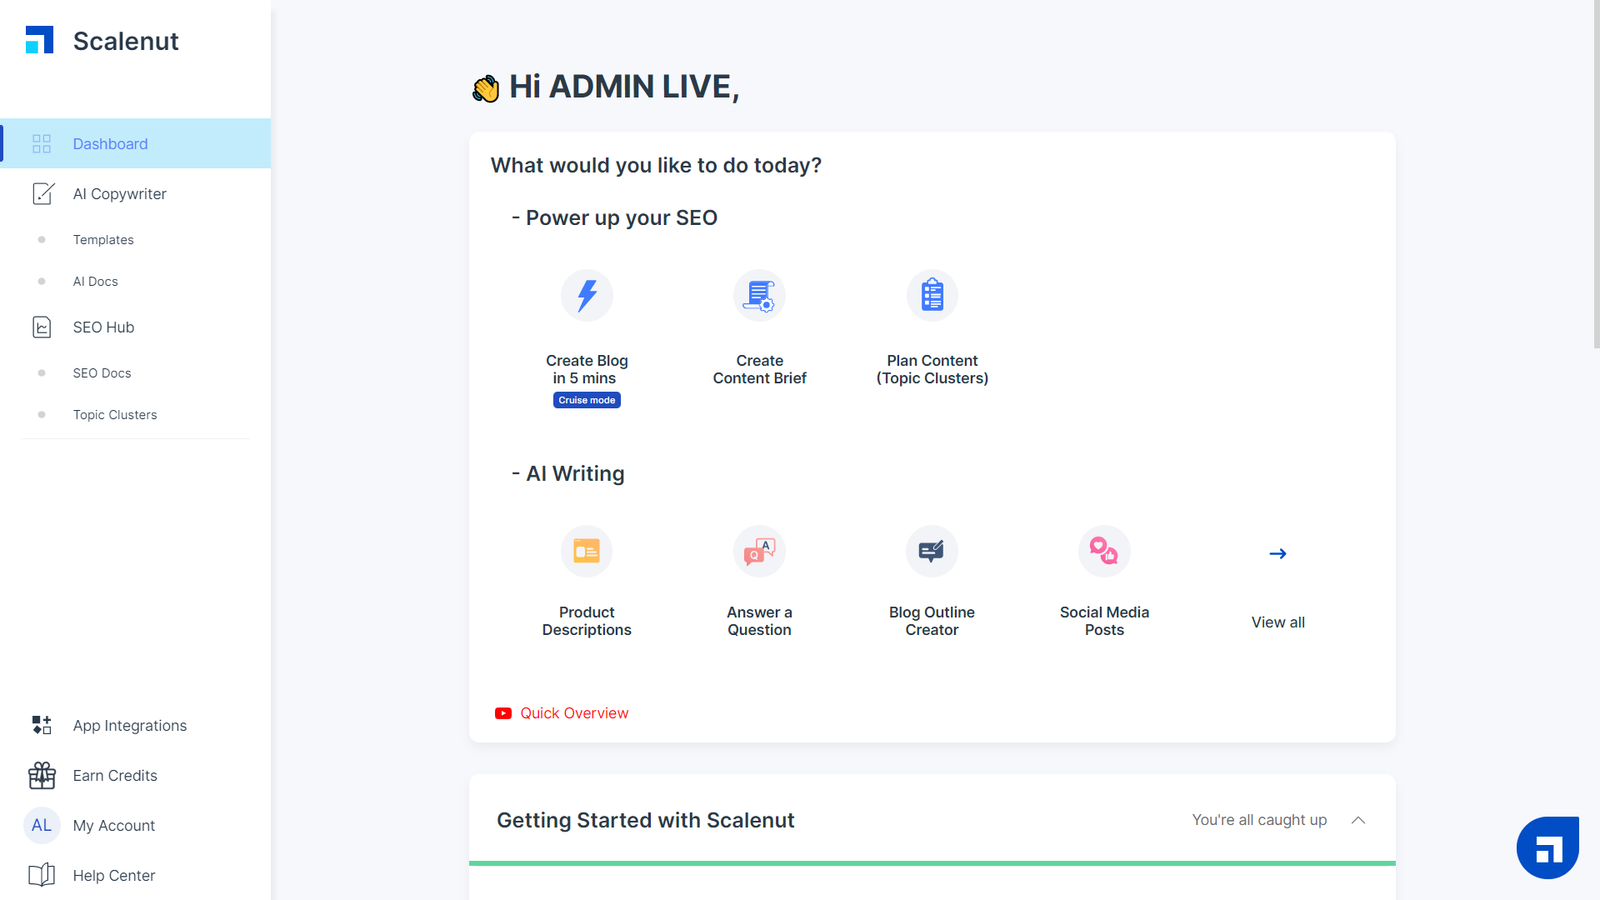Open My Account from the sidebar

114,826
